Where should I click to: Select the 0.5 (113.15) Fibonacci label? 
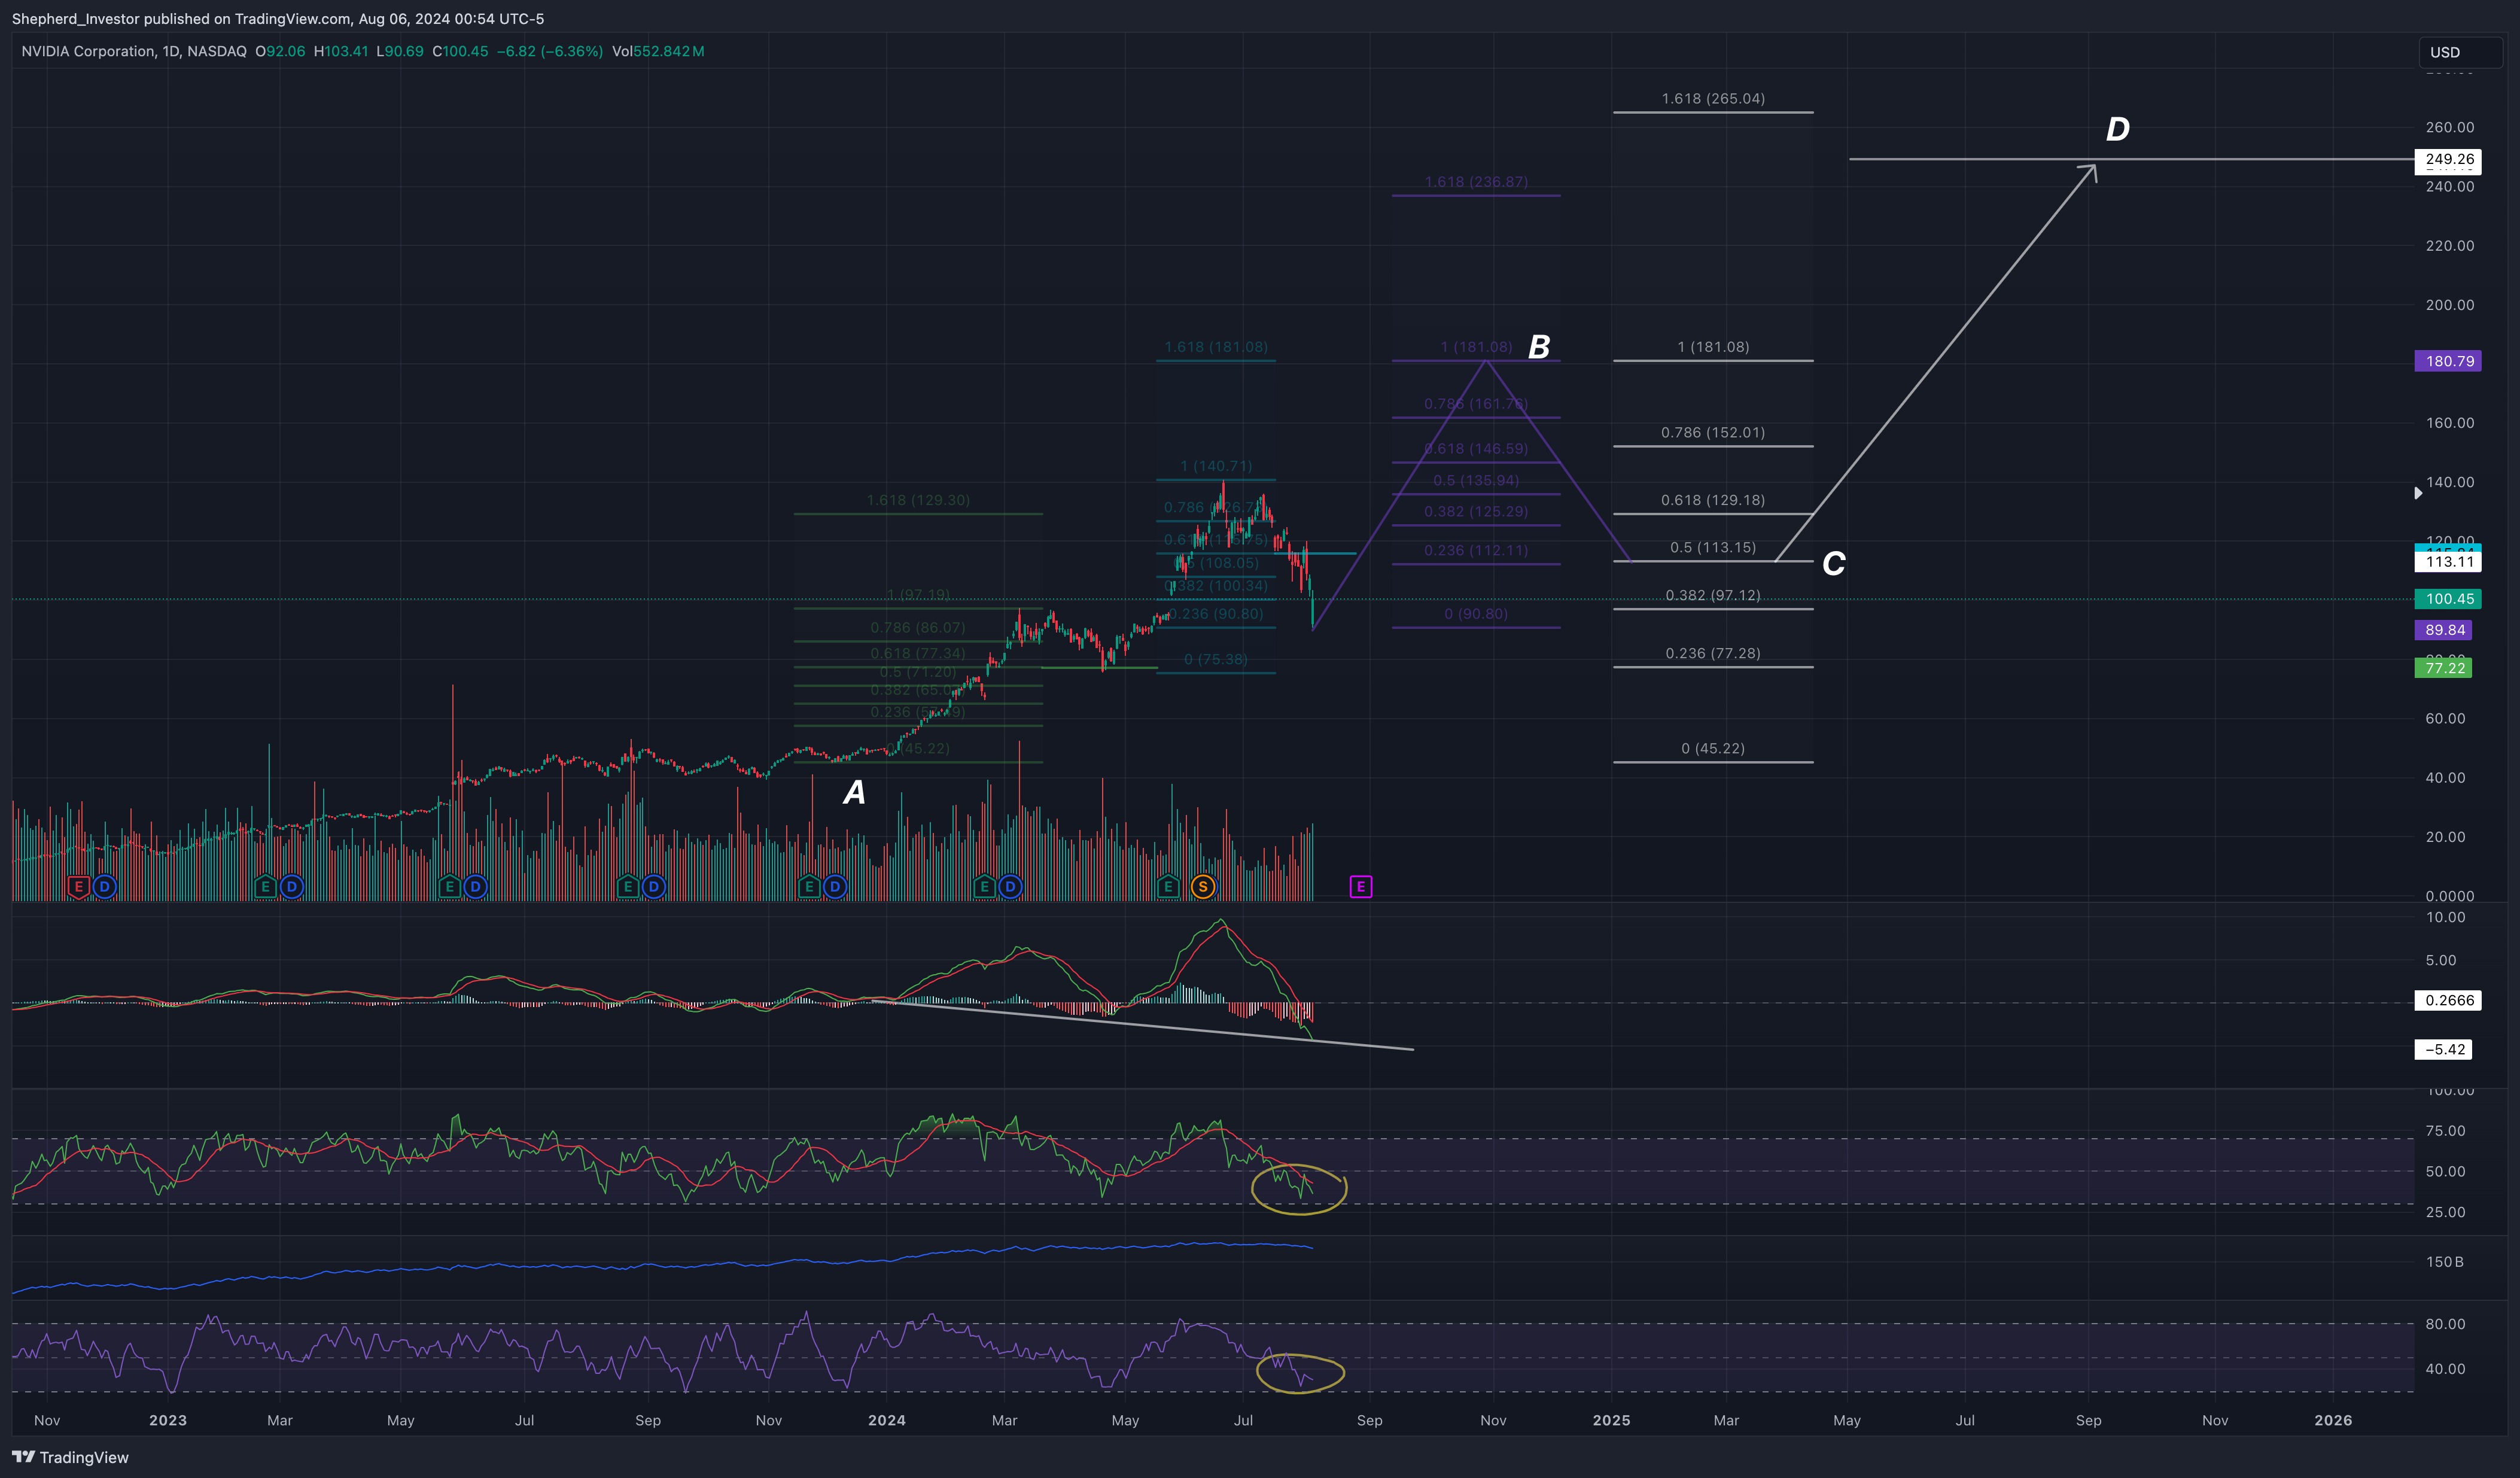pyautogui.click(x=1713, y=547)
